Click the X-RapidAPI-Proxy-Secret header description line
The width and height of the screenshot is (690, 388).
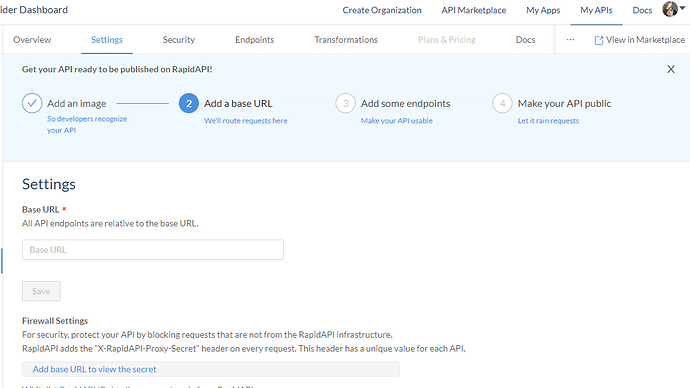(x=243, y=349)
